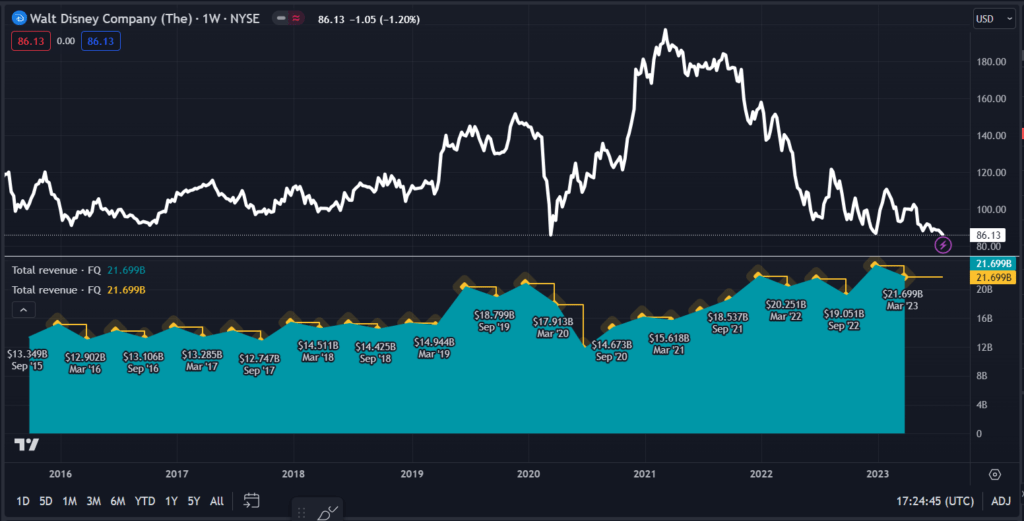Click the gray market status pill indicator
This screenshot has height=521, width=1024.
(x=281, y=18)
